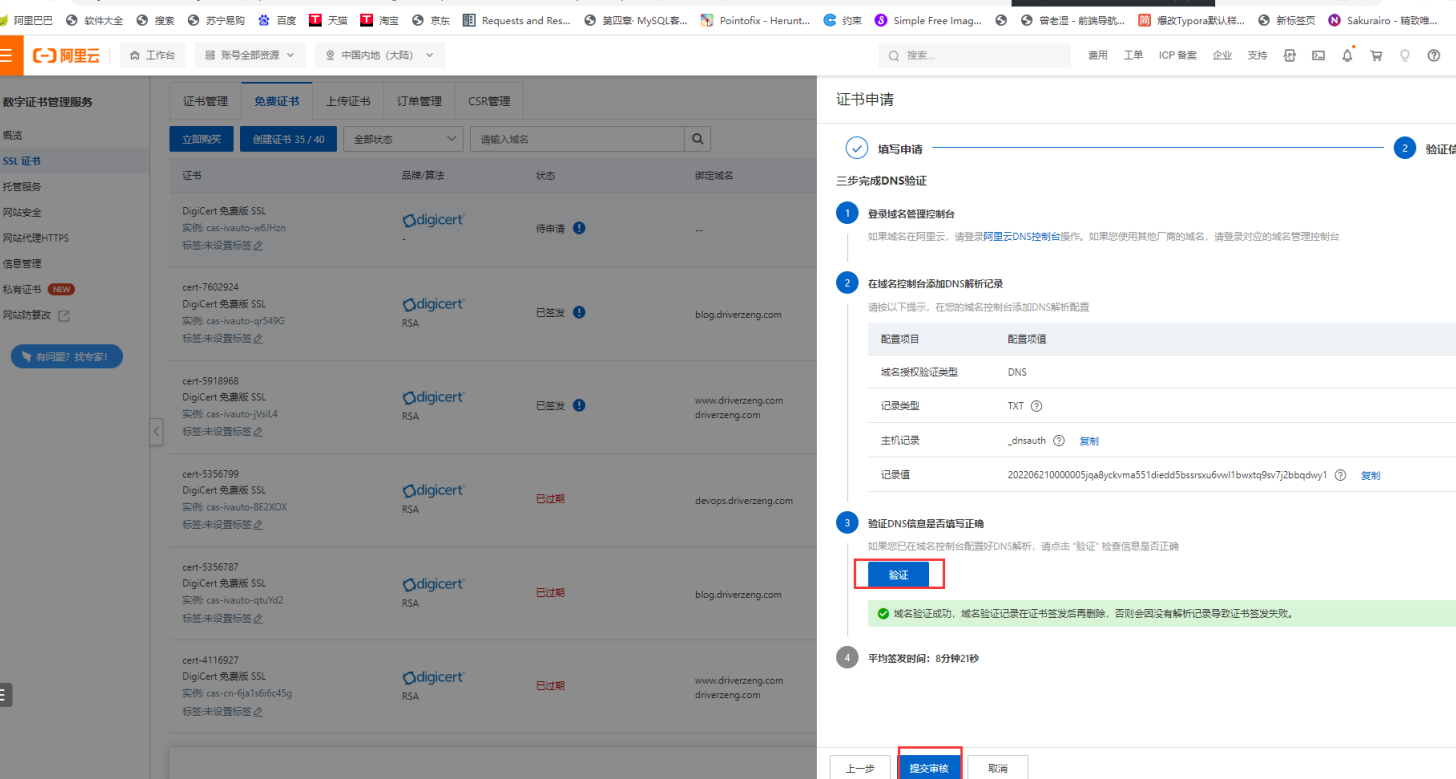Edit tag pencil for cert-7602924
This screenshot has width=1456, height=779.
click(258, 338)
